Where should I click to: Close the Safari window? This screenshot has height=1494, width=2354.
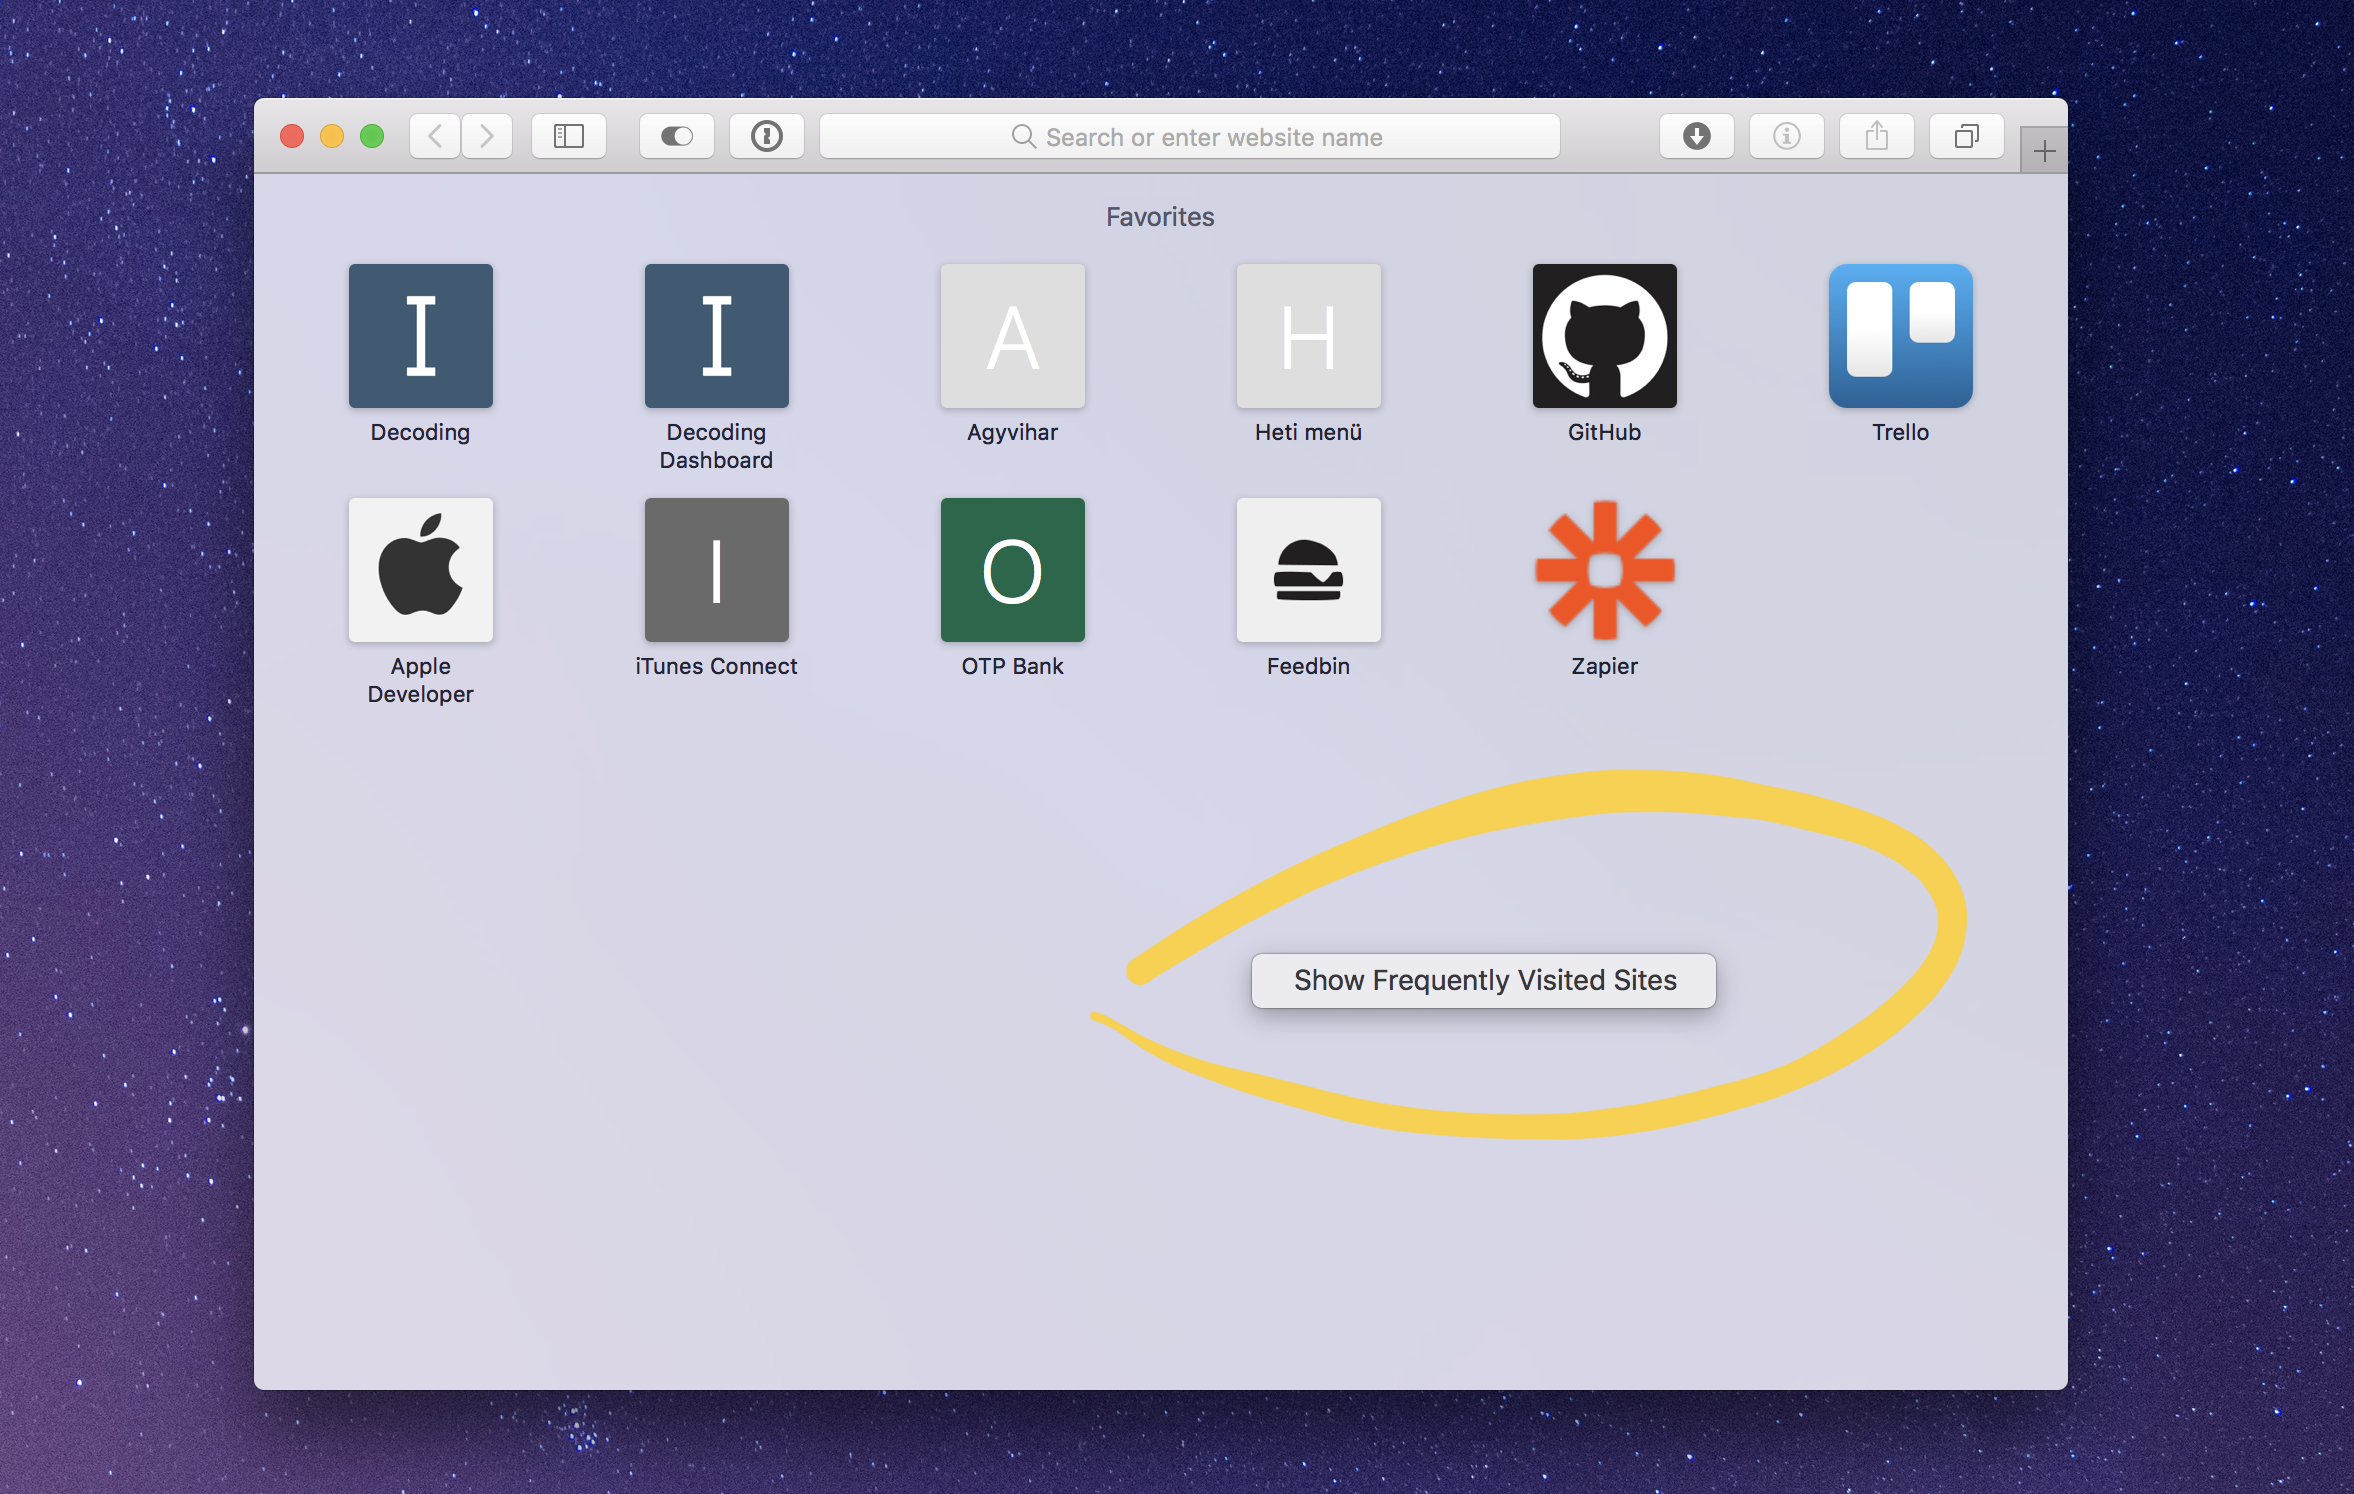pyautogui.click(x=292, y=136)
